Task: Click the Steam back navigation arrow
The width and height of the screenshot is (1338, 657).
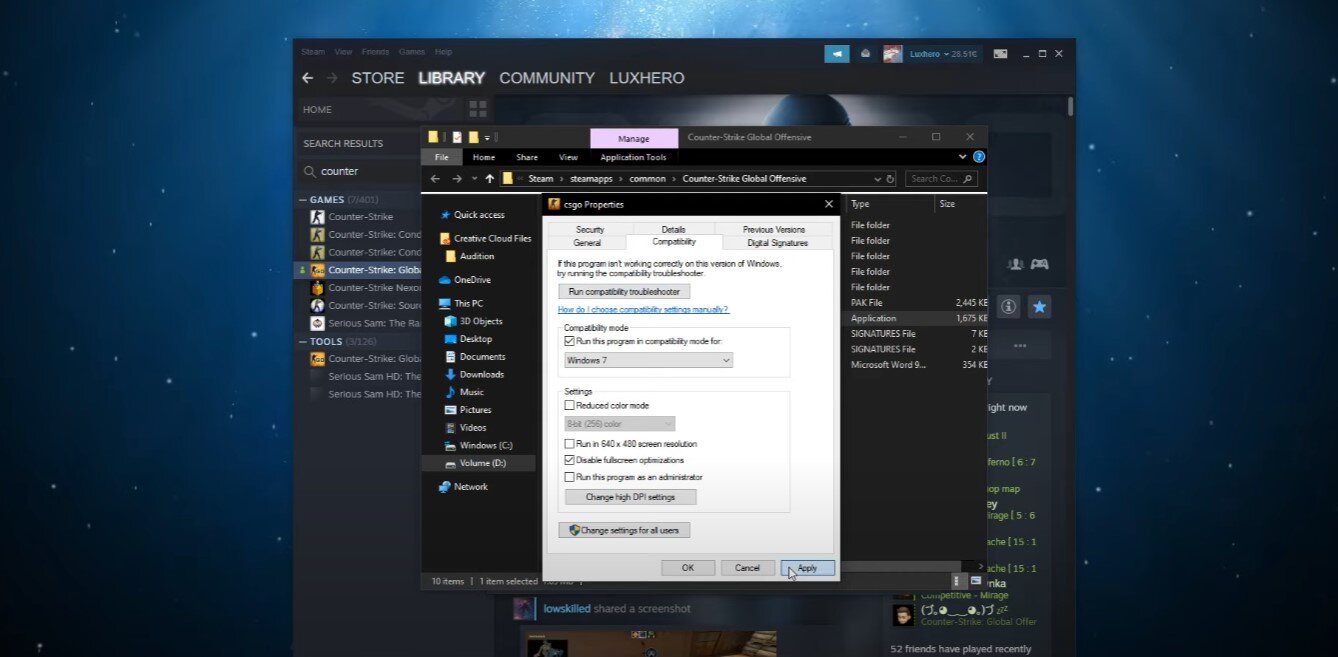Action: (x=308, y=78)
